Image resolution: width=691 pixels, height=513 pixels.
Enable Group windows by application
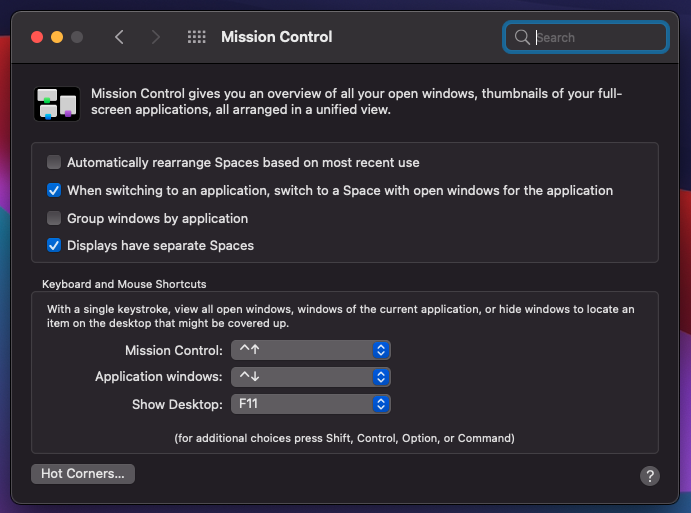(x=54, y=218)
